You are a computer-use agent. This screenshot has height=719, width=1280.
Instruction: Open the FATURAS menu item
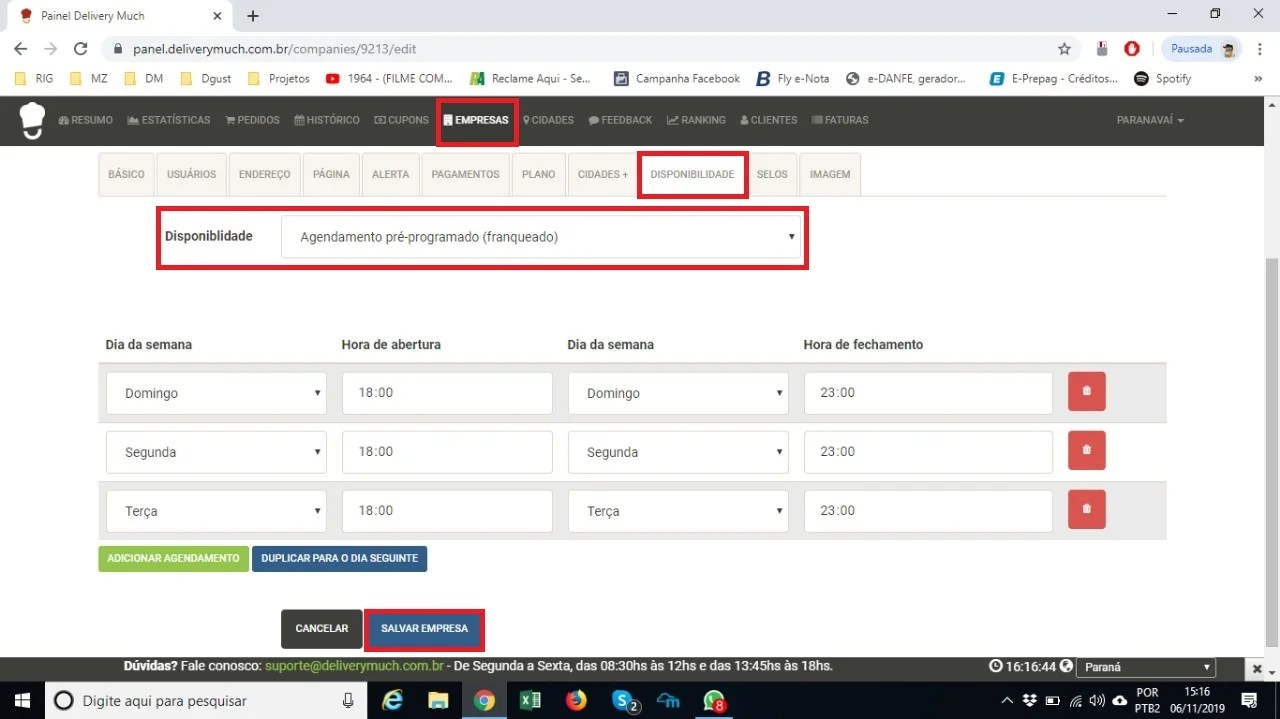coord(840,120)
